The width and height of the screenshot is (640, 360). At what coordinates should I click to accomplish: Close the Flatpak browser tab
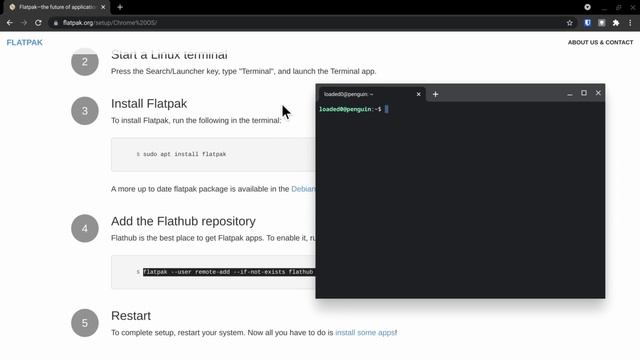click(x=103, y=7)
